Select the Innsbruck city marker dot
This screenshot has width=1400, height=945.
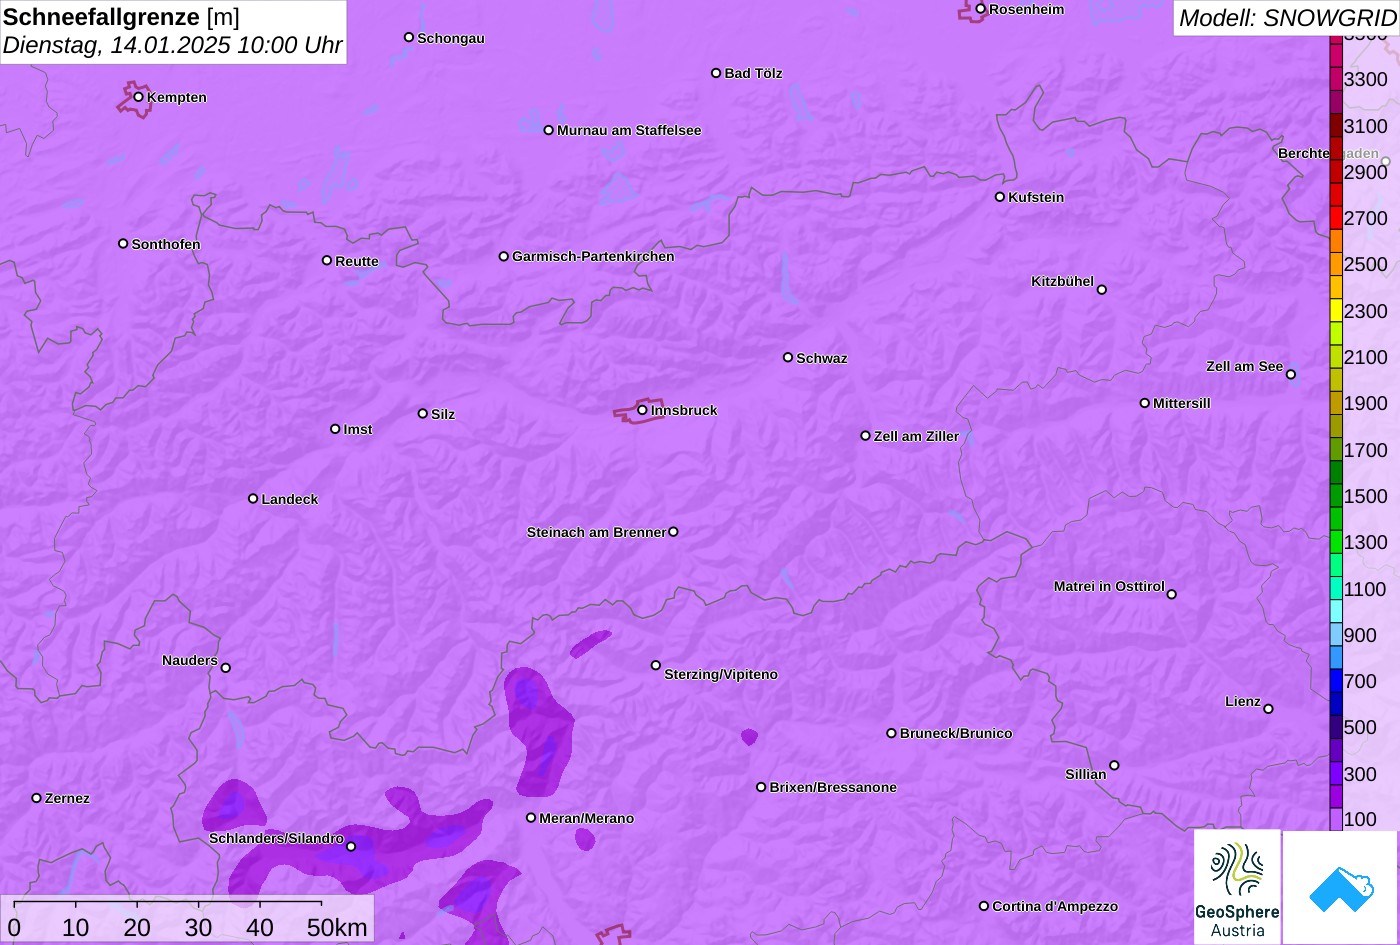[x=642, y=410]
